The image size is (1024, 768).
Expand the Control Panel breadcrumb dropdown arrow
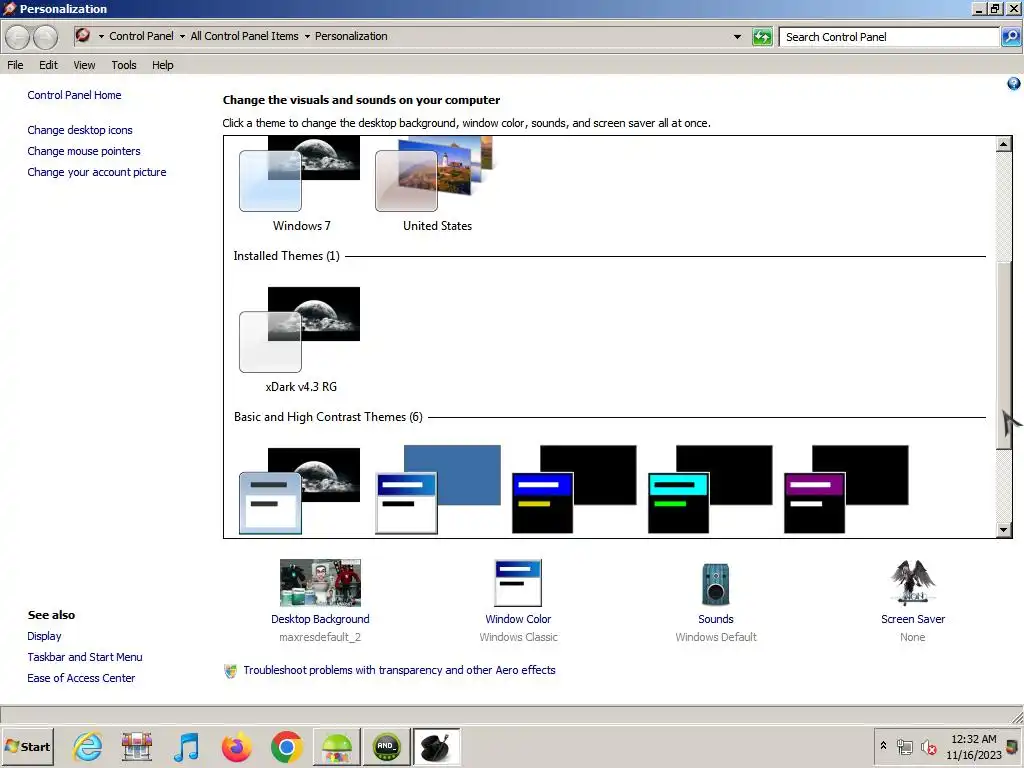point(182,37)
